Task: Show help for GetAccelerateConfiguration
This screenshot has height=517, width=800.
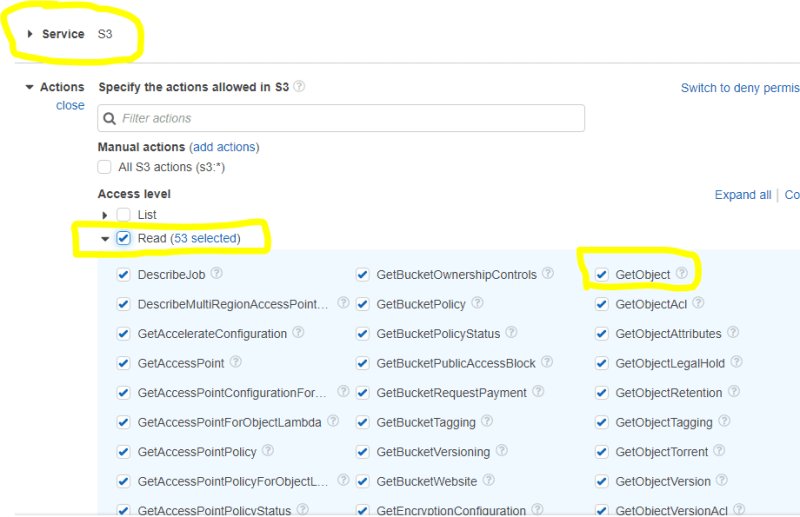Action: pos(298,332)
